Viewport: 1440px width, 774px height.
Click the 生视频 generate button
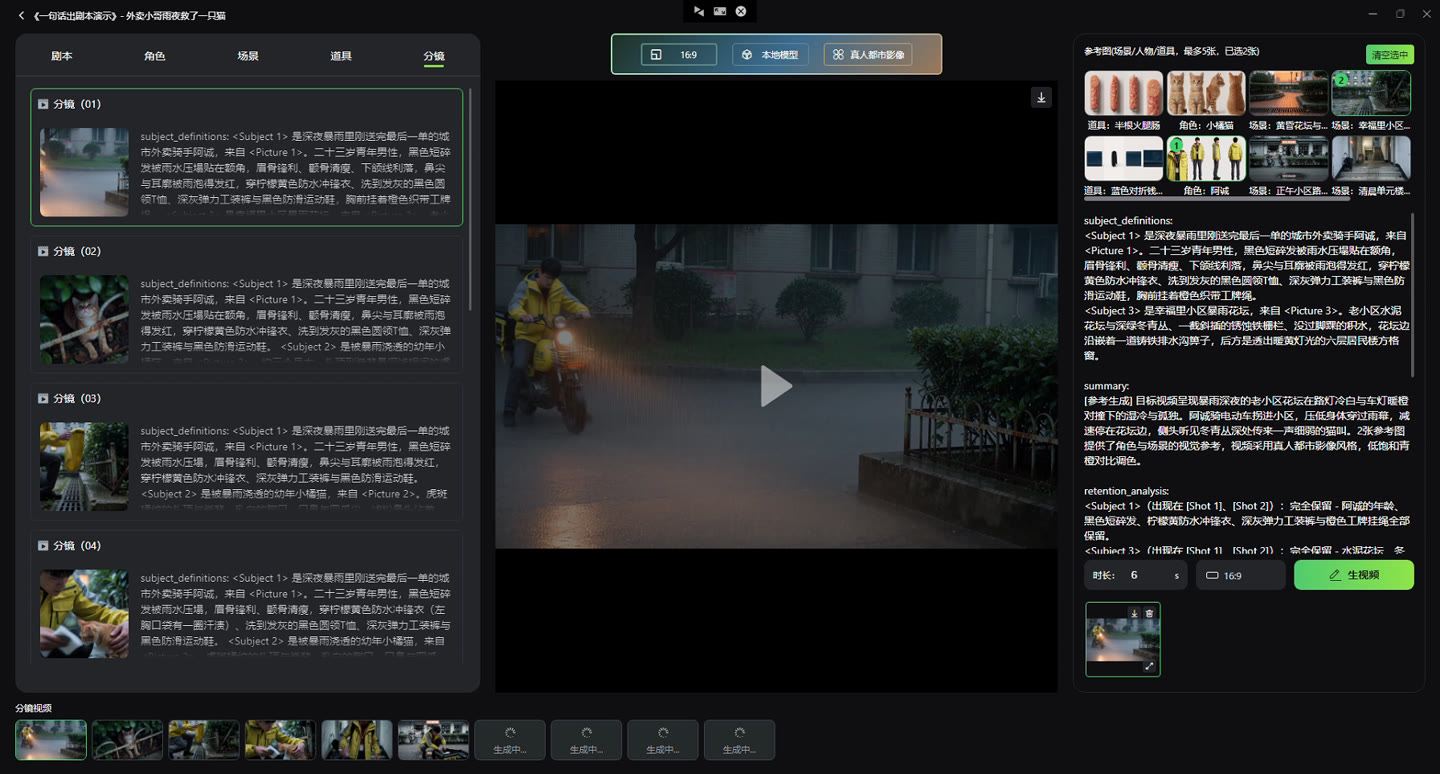click(x=1354, y=575)
